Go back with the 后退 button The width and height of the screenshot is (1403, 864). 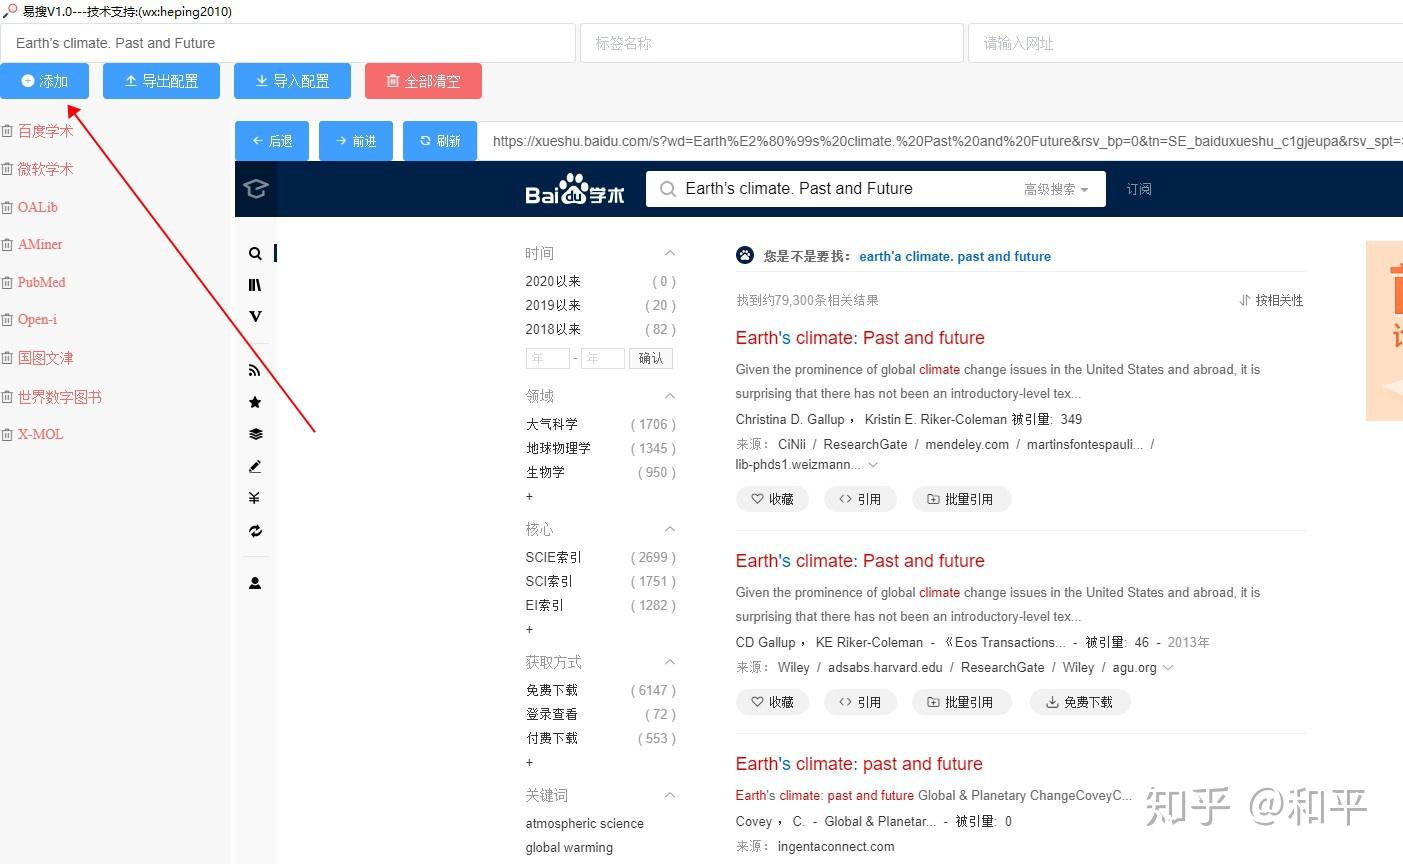pos(272,141)
